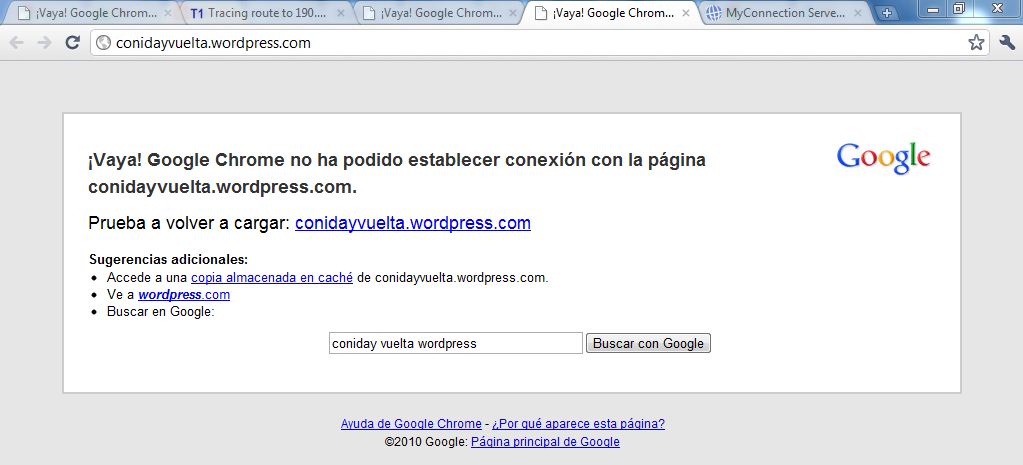Open the wrench settings menu
Screen dimensions: 1023x465
1007,43
